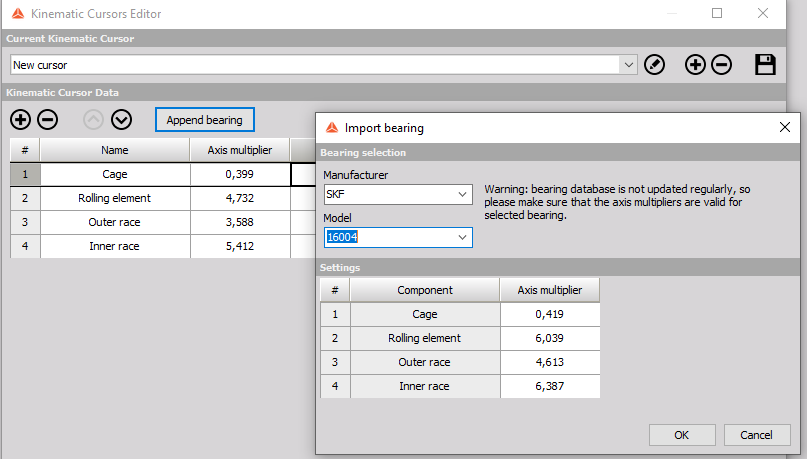The height and width of the screenshot is (459, 807).
Task: Click the 6,387 axis multiplier cell
Action: pos(550,386)
